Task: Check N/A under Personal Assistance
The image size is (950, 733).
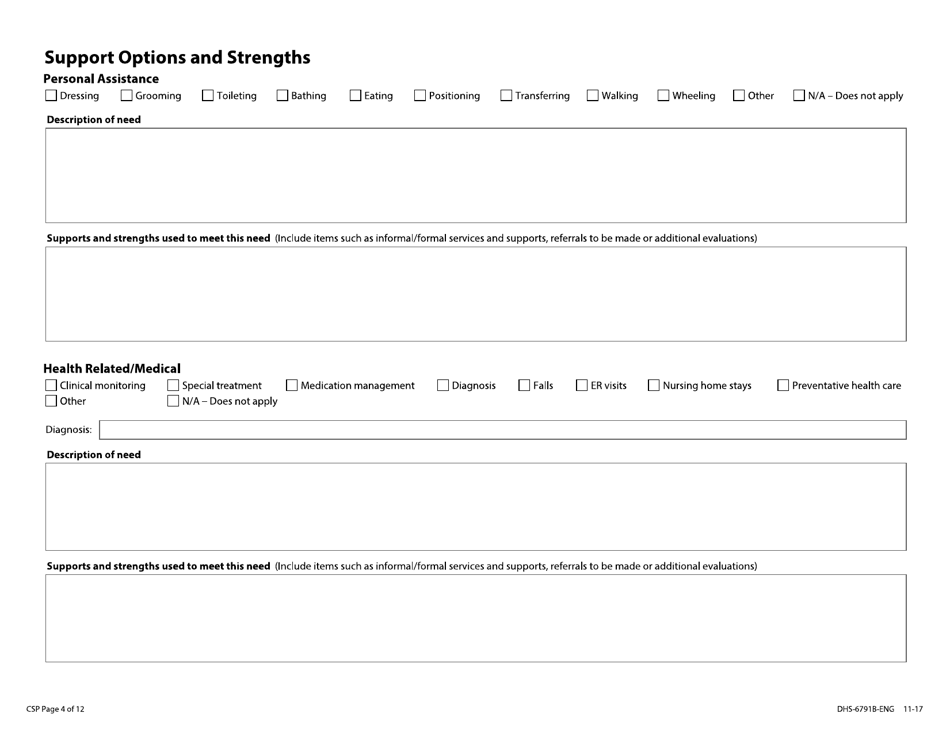Action: [x=798, y=95]
